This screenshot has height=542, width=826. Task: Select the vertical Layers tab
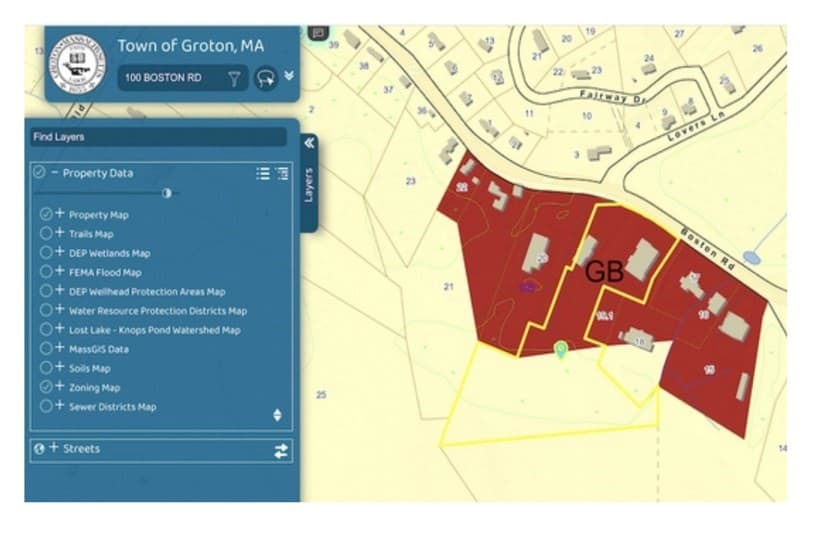point(309,185)
